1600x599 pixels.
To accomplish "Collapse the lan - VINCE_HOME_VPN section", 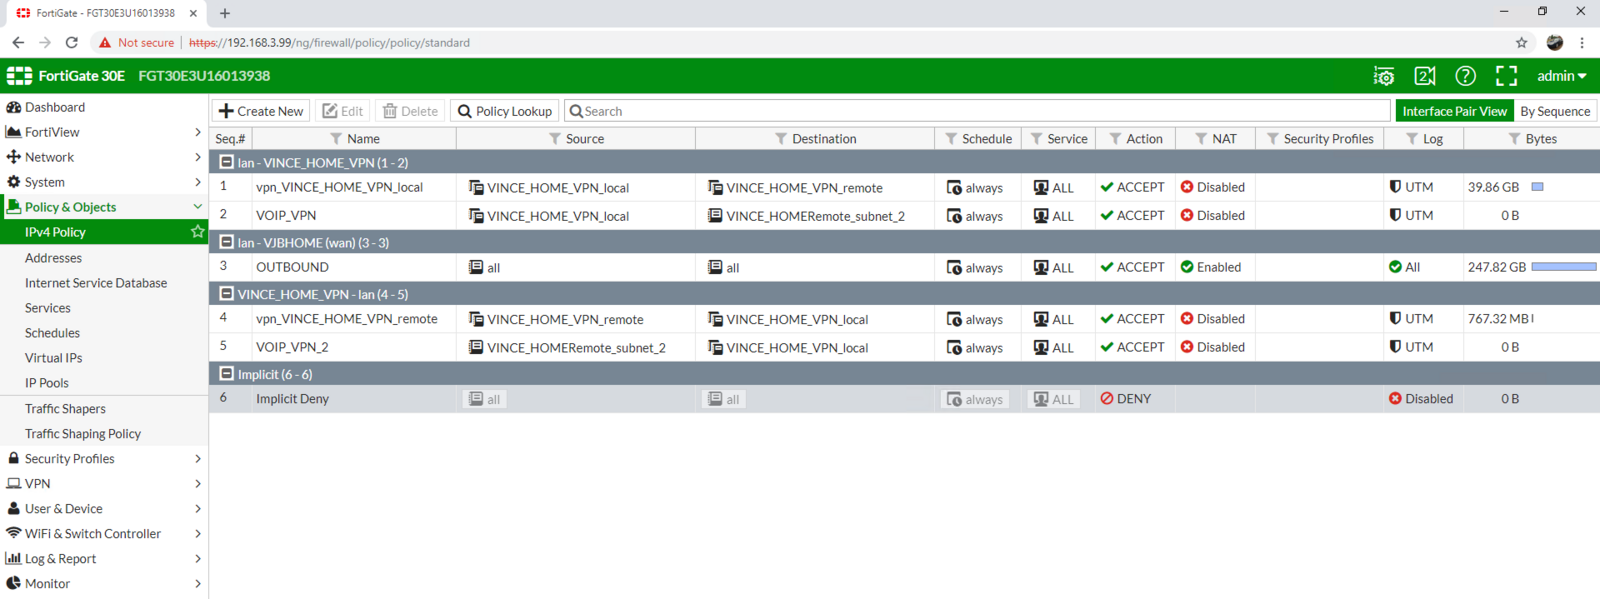I will 227,162.
